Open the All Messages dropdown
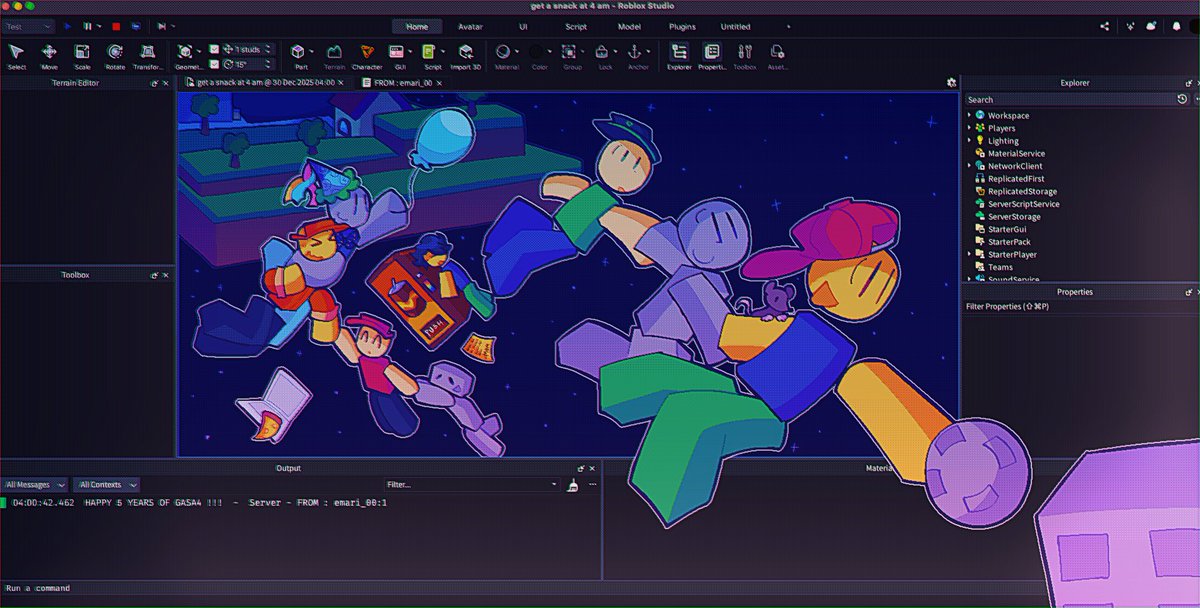Image resolution: width=1200 pixels, height=608 pixels. point(36,484)
